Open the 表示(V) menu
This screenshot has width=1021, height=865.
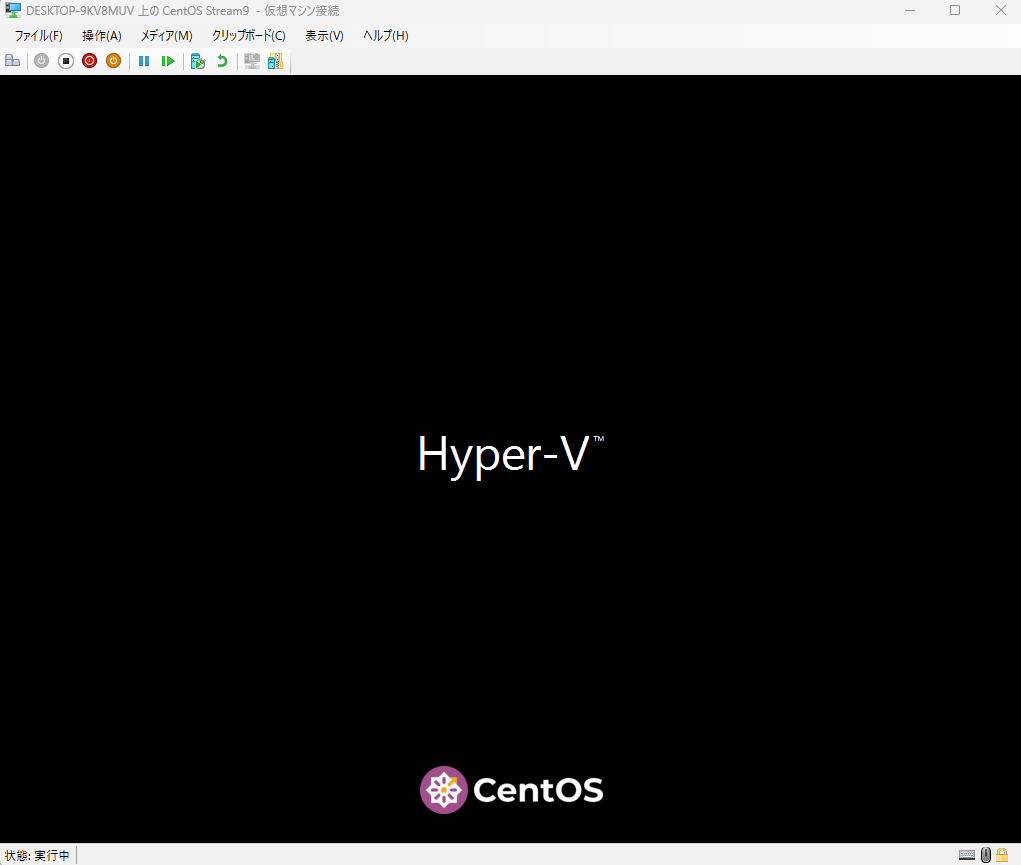click(x=324, y=36)
